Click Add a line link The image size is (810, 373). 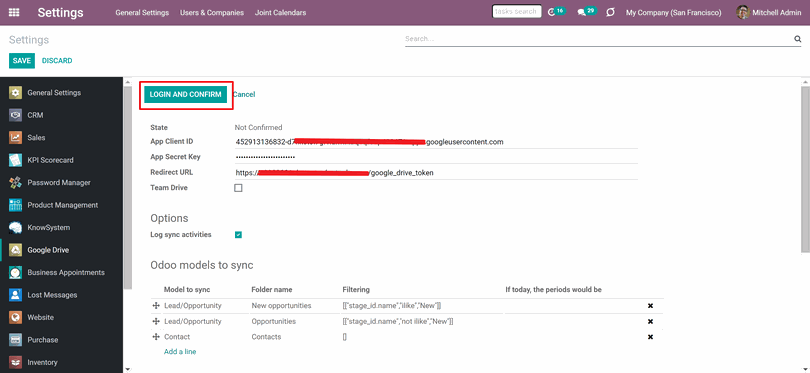[180, 351]
